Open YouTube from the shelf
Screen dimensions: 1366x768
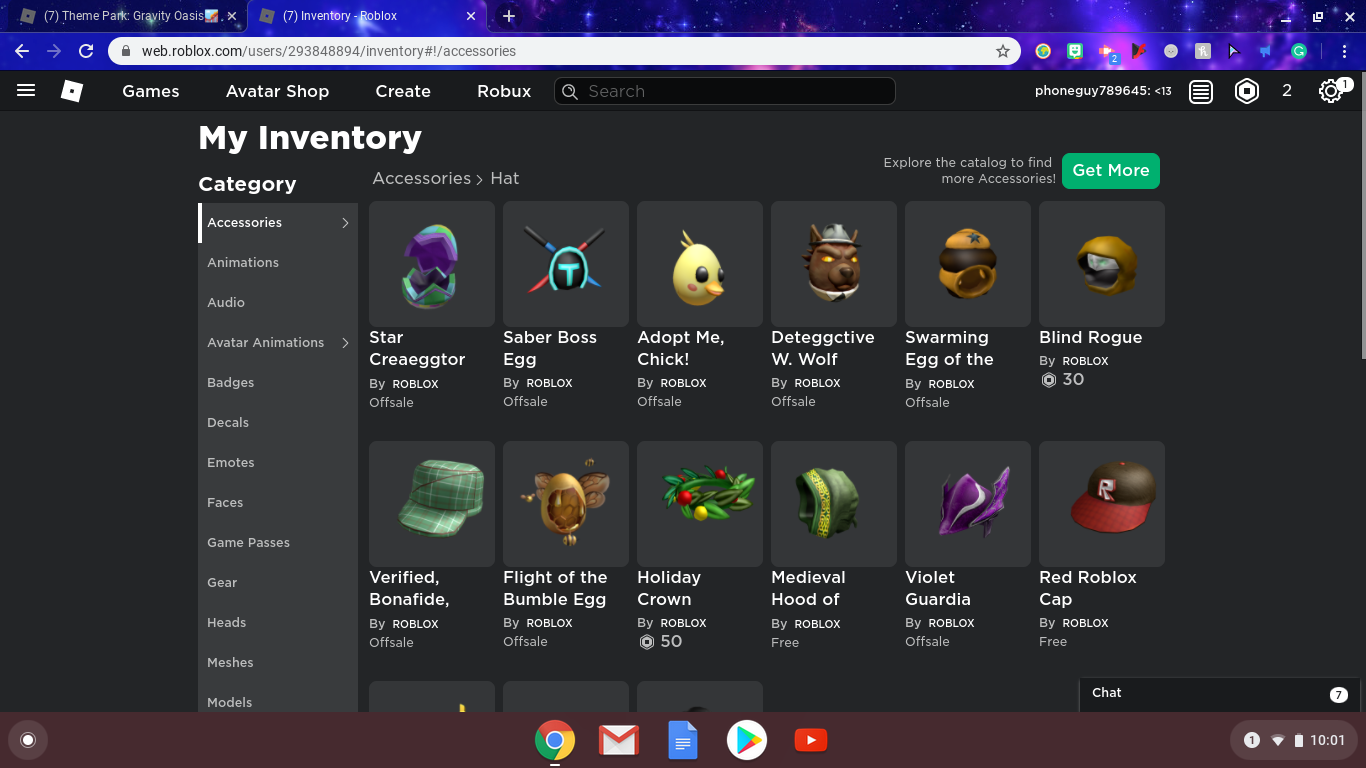(x=811, y=740)
